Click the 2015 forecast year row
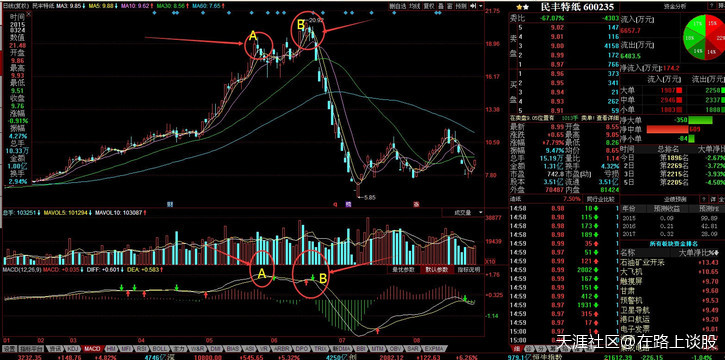Viewport: 725px width, 360px height. pyautogui.click(x=671, y=217)
